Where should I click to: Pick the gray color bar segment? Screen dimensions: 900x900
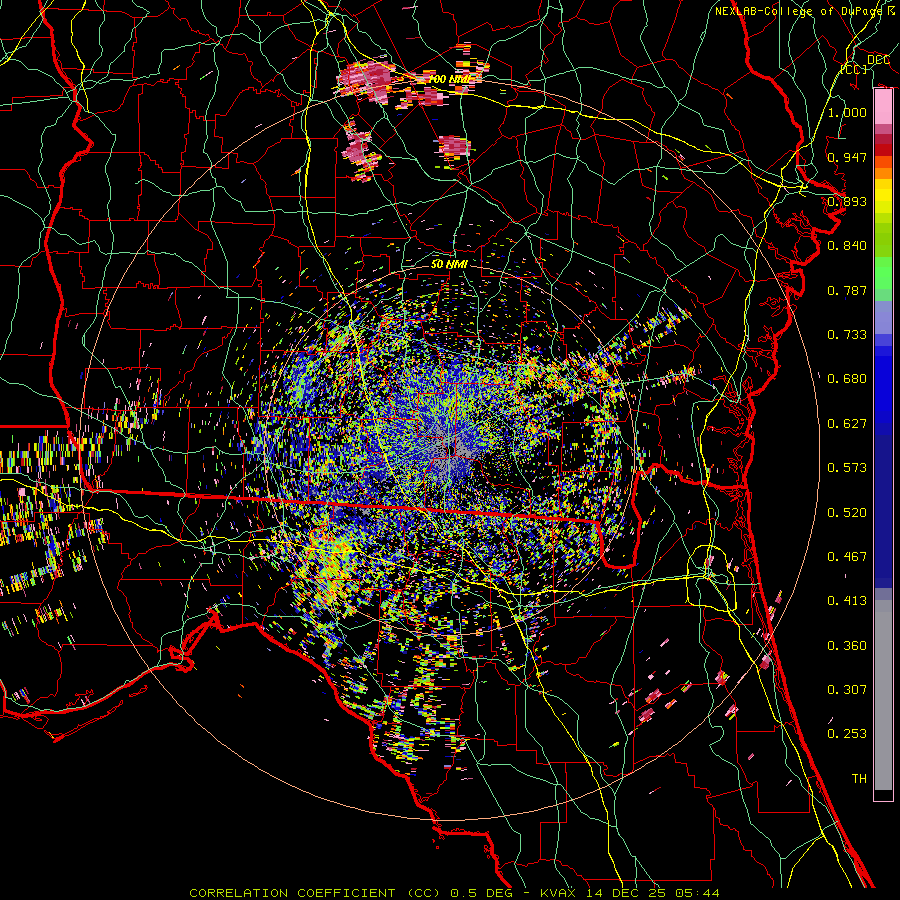883,695
